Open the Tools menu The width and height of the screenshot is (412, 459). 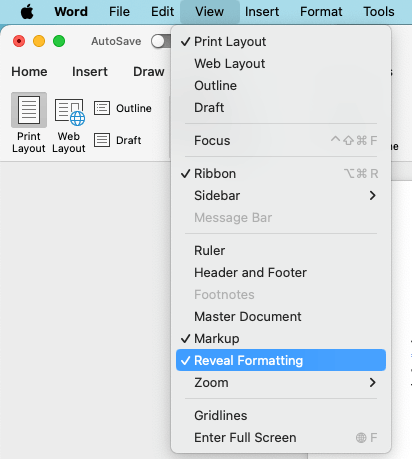(379, 12)
